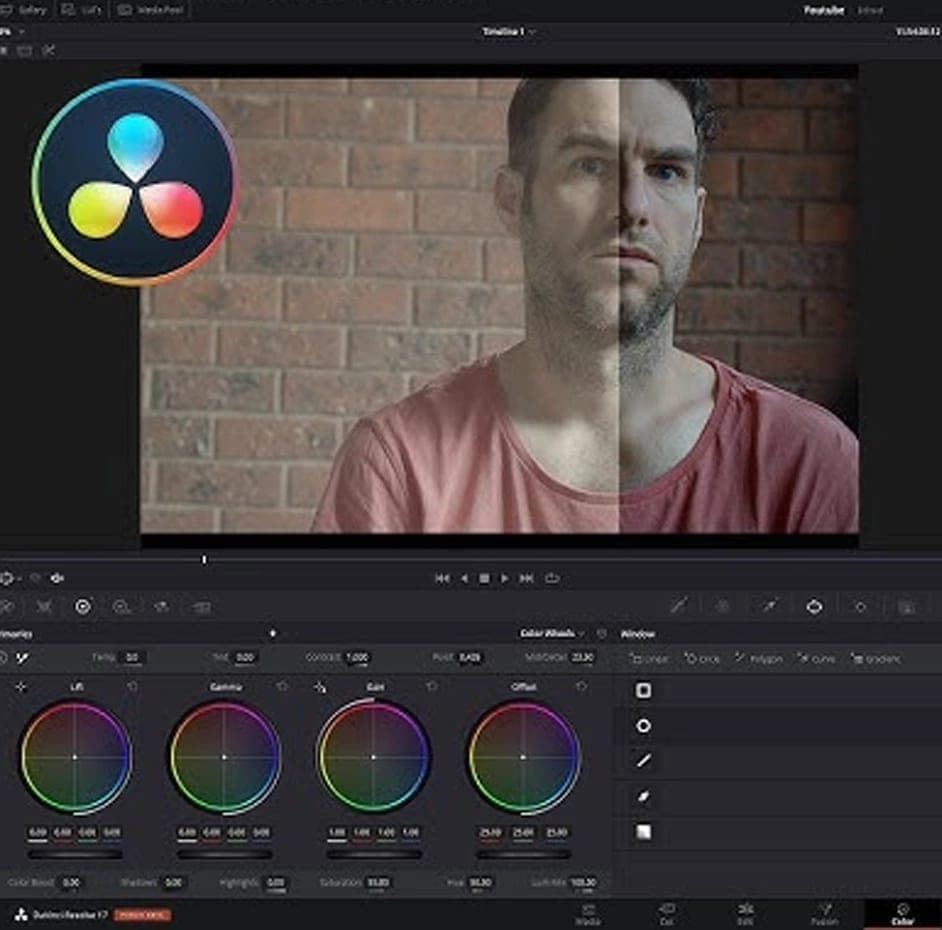Screen dimensions: 942x930
Task: Click the Lift black point picker icon
Action: click(21, 686)
